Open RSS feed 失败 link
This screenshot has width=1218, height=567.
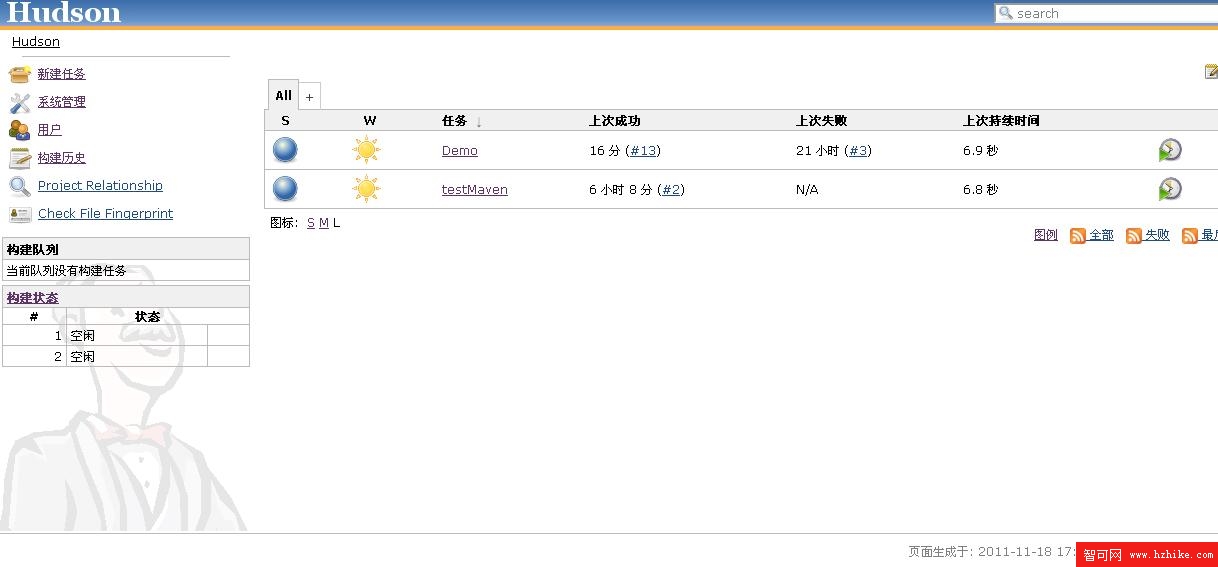(x=1157, y=235)
